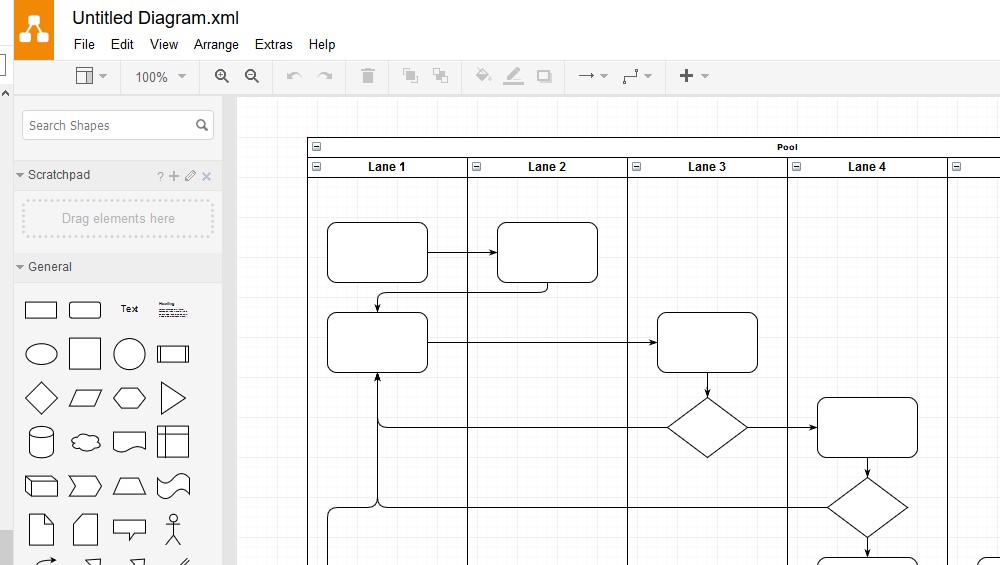Click the Scratchpad help question mark

coord(160,177)
